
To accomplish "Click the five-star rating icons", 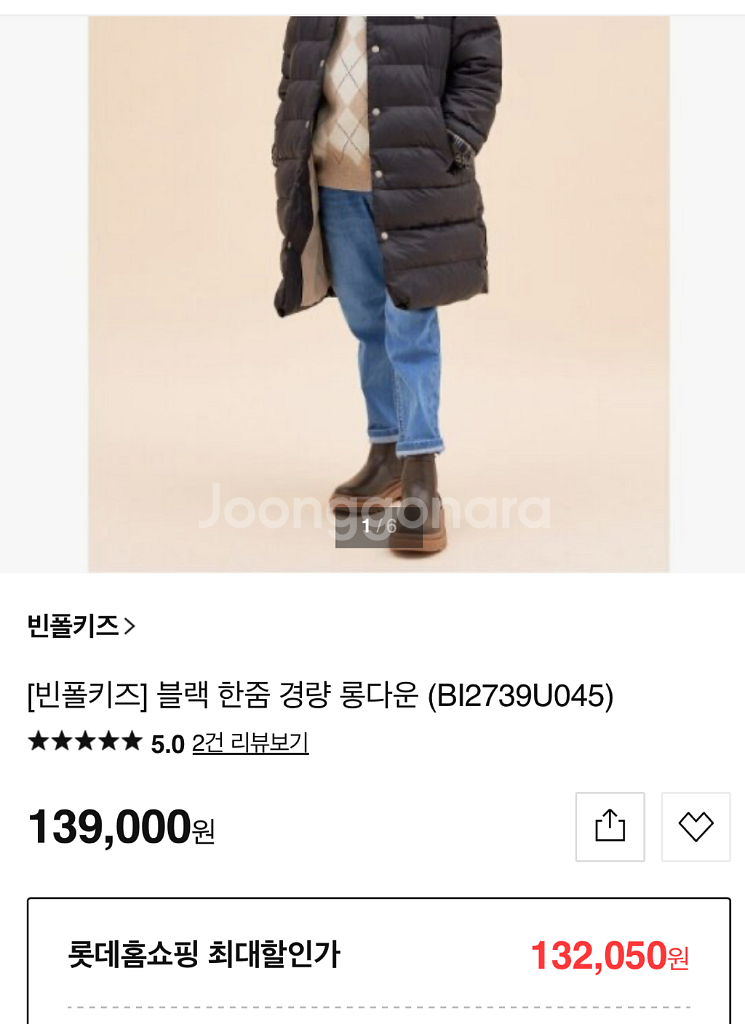I will click(85, 741).
